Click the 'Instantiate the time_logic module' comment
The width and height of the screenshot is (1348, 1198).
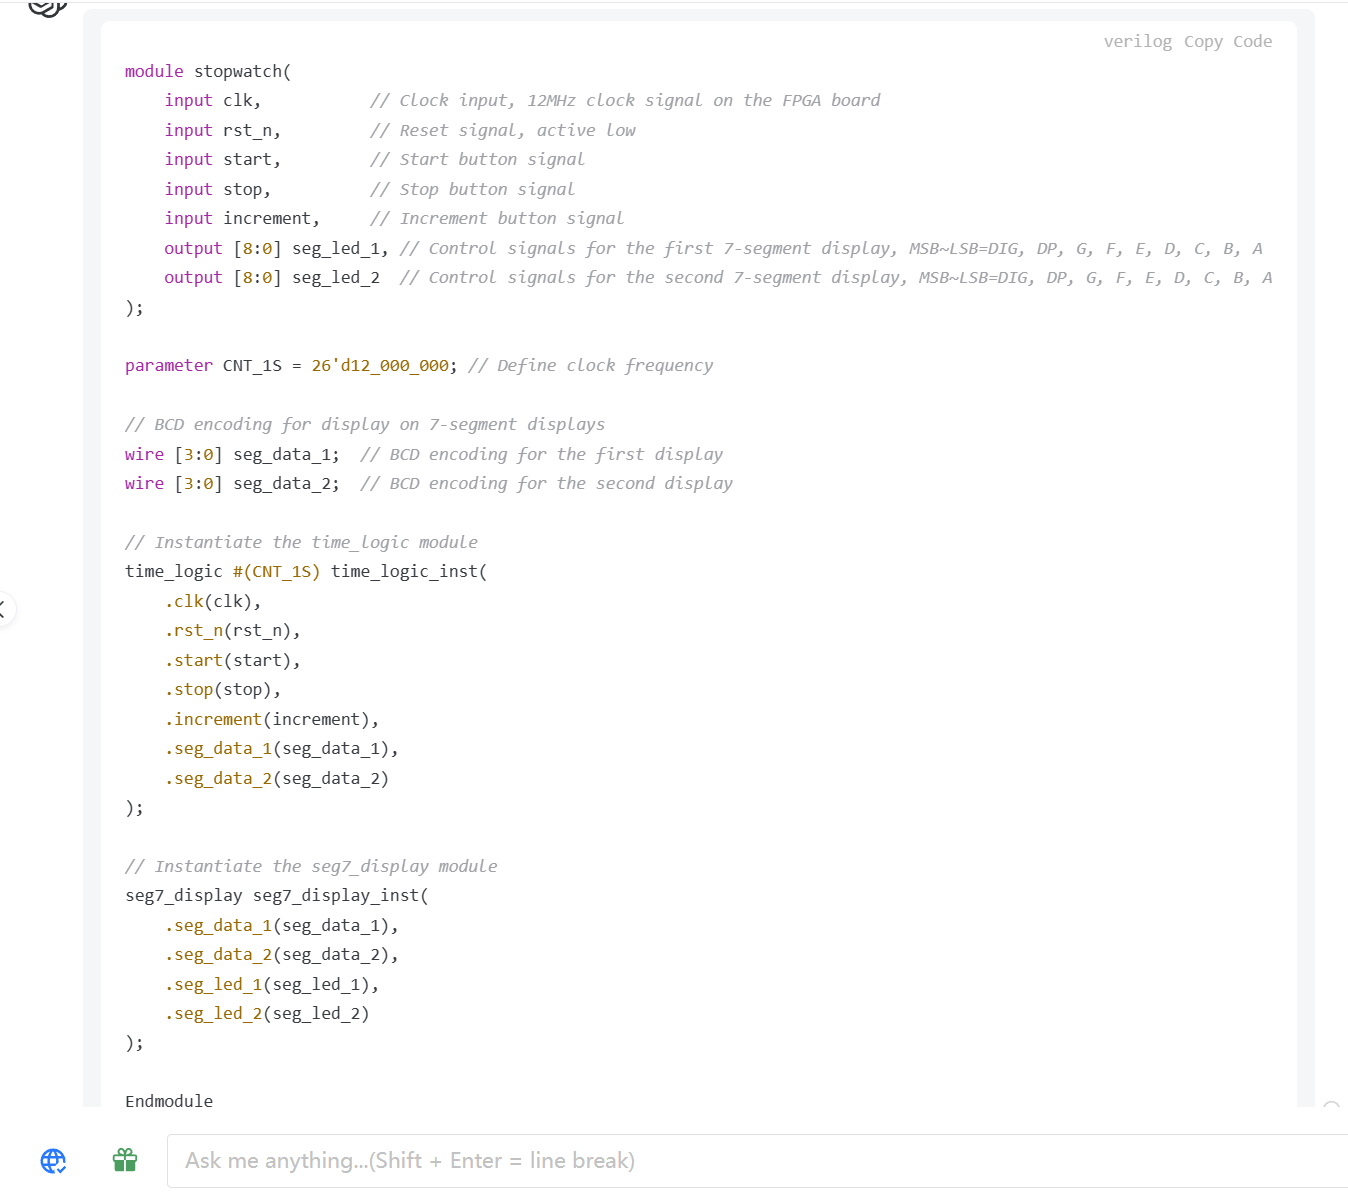point(301,542)
